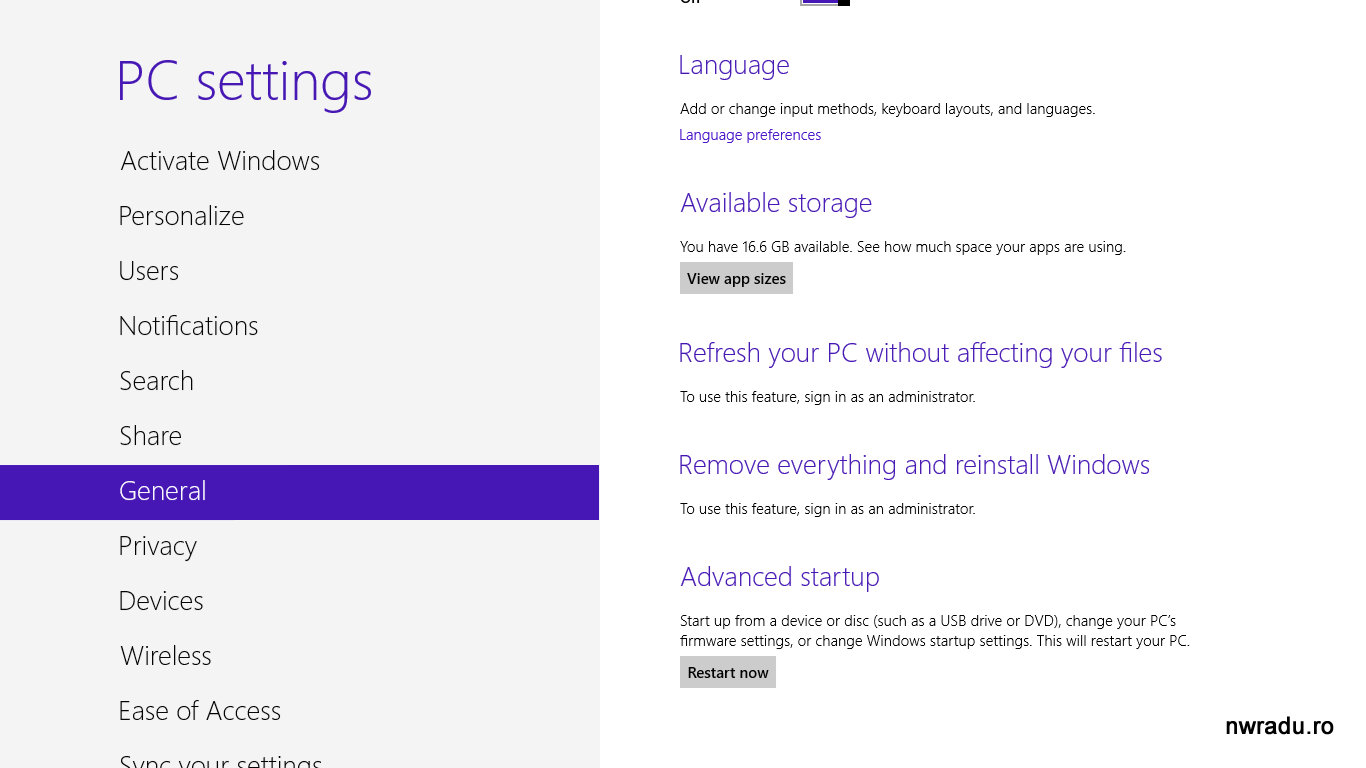Click the Restart now button
1366x768 pixels.
pyautogui.click(x=728, y=672)
